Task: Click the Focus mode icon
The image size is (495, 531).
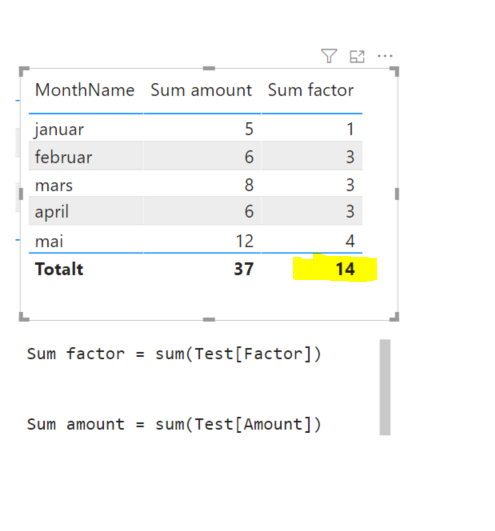Action: (357, 57)
